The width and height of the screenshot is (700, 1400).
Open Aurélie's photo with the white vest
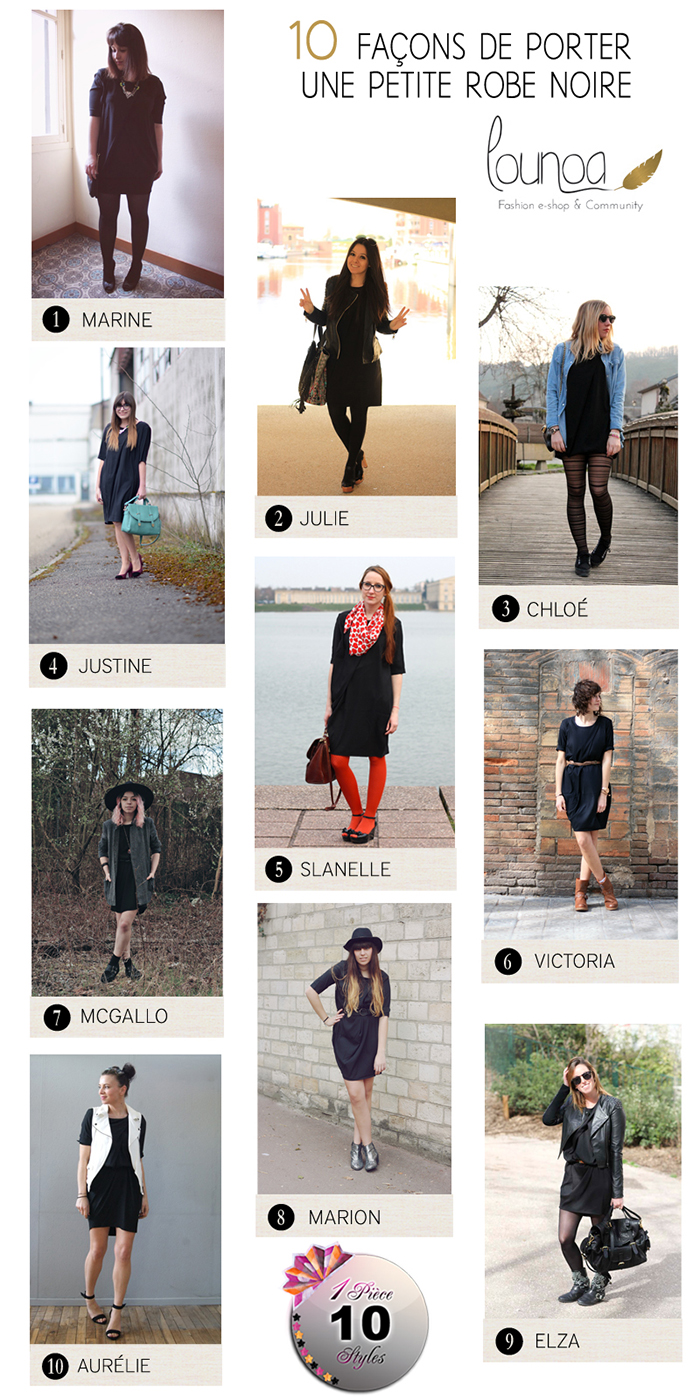tap(125, 1199)
